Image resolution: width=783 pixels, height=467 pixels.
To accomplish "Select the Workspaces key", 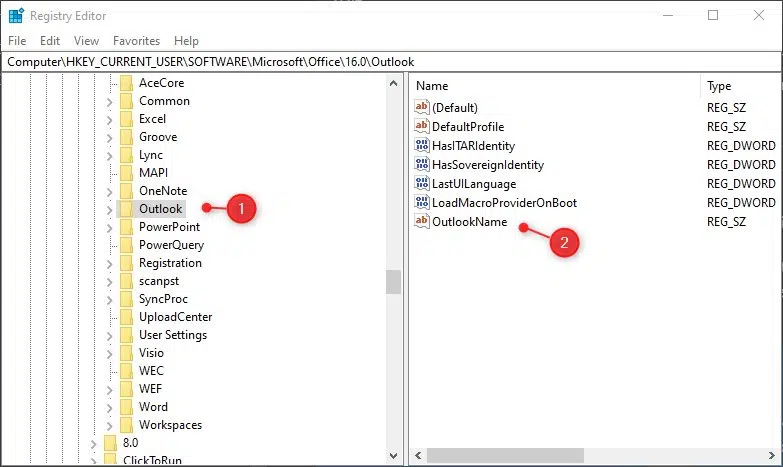I will [170, 425].
